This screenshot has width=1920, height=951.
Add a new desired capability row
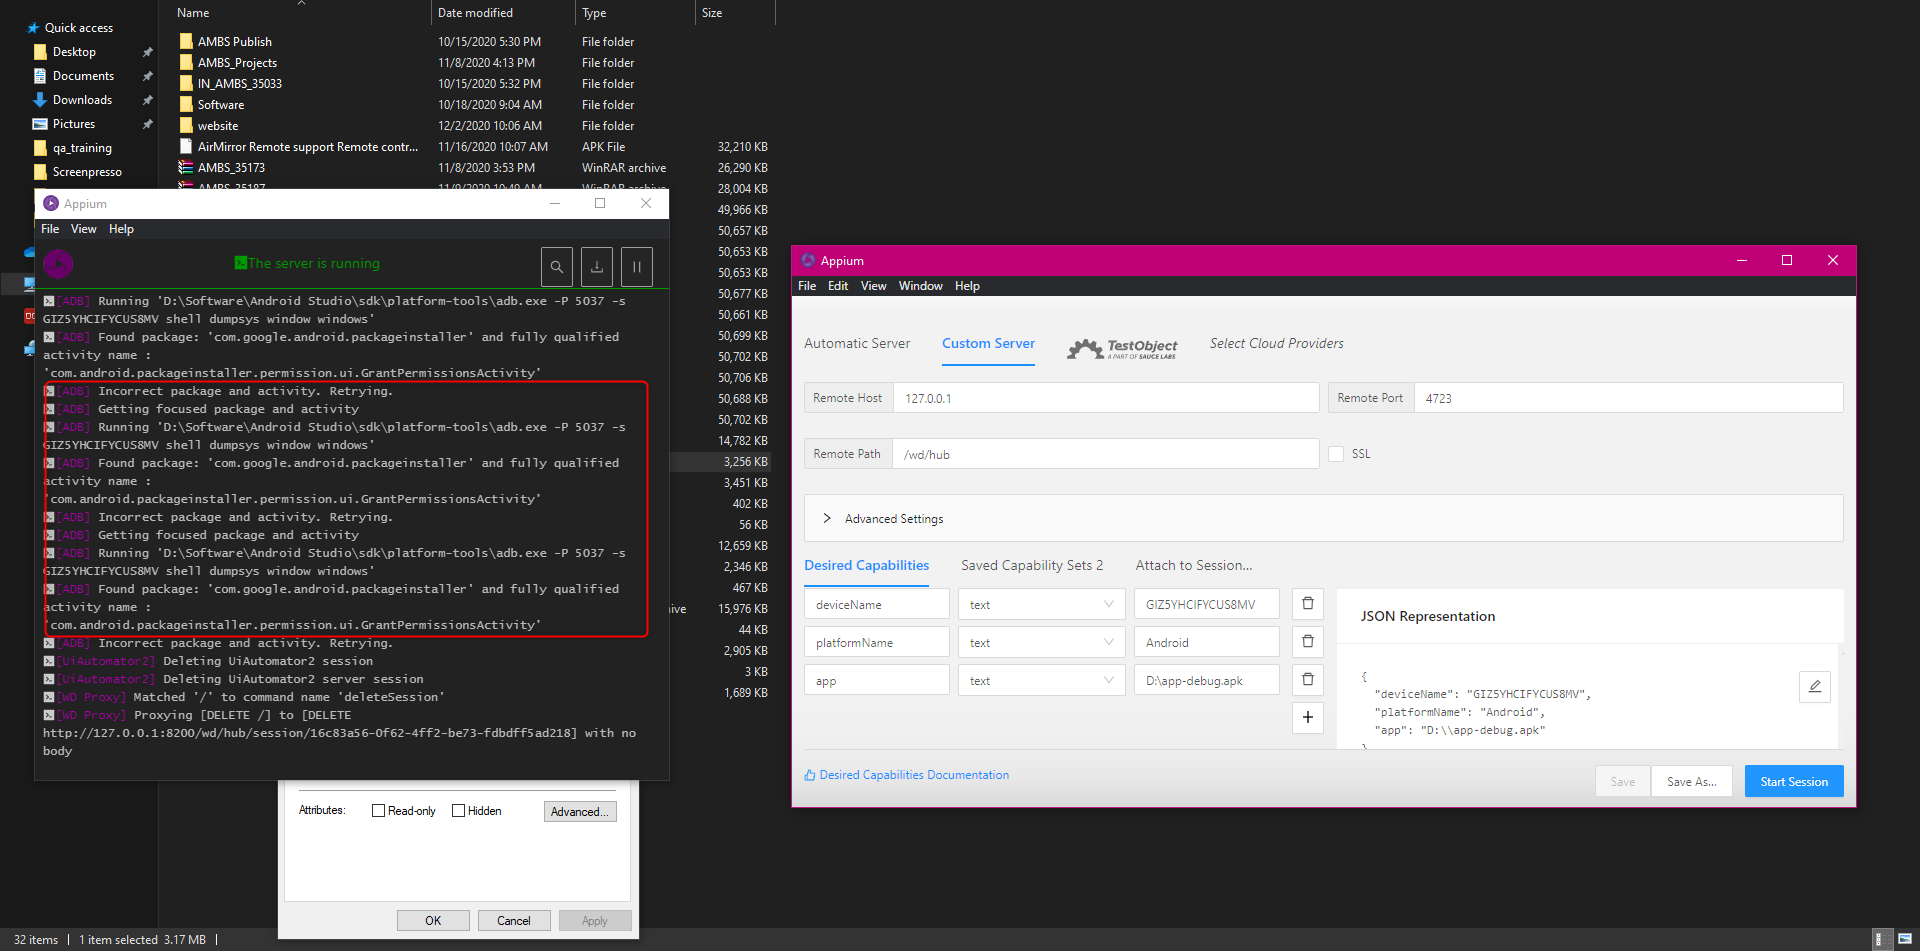tap(1307, 717)
